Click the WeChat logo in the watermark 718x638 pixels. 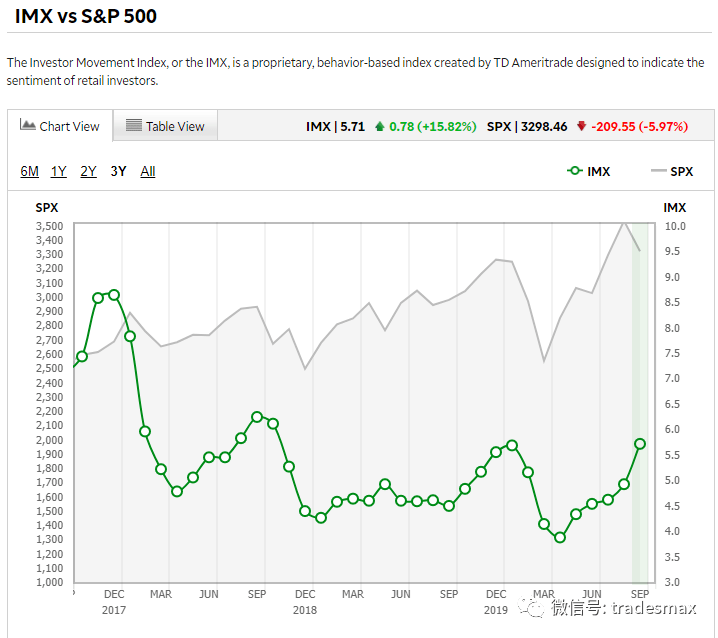pyautogui.click(x=532, y=606)
